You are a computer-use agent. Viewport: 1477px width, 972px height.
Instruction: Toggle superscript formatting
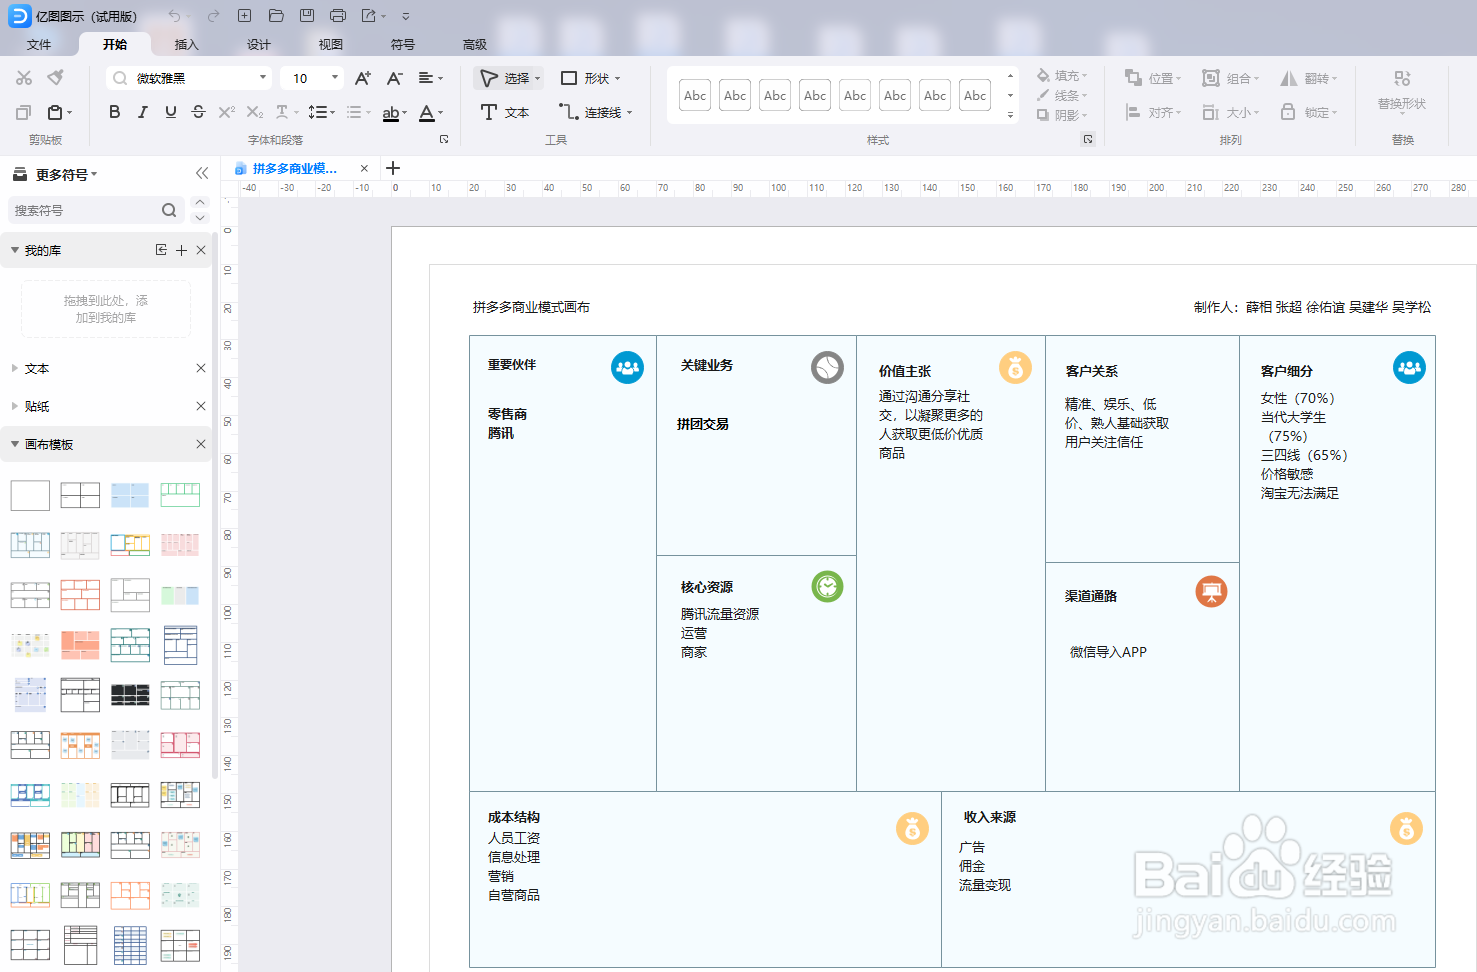point(227,112)
